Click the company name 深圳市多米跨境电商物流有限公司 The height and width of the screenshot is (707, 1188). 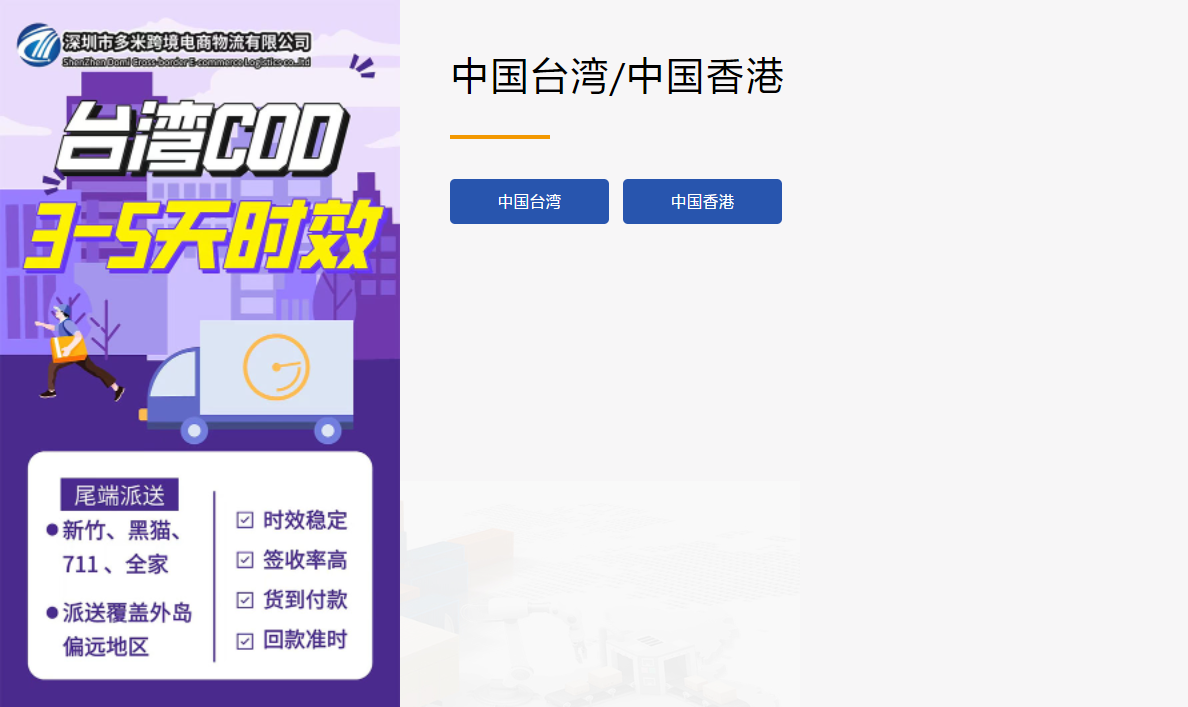pyautogui.click(x=186, y=42)
